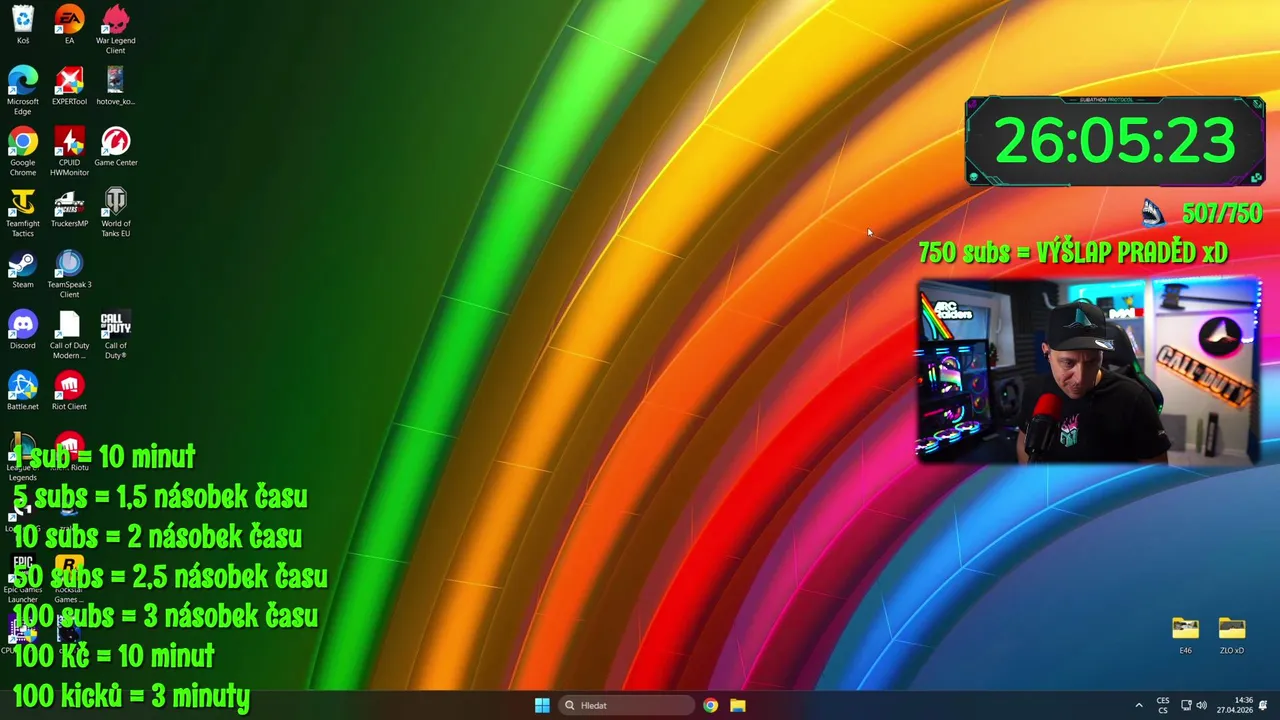1280x720 pixels.
Task: Open the Windows Start menu
Action: (x=542, y=705)
